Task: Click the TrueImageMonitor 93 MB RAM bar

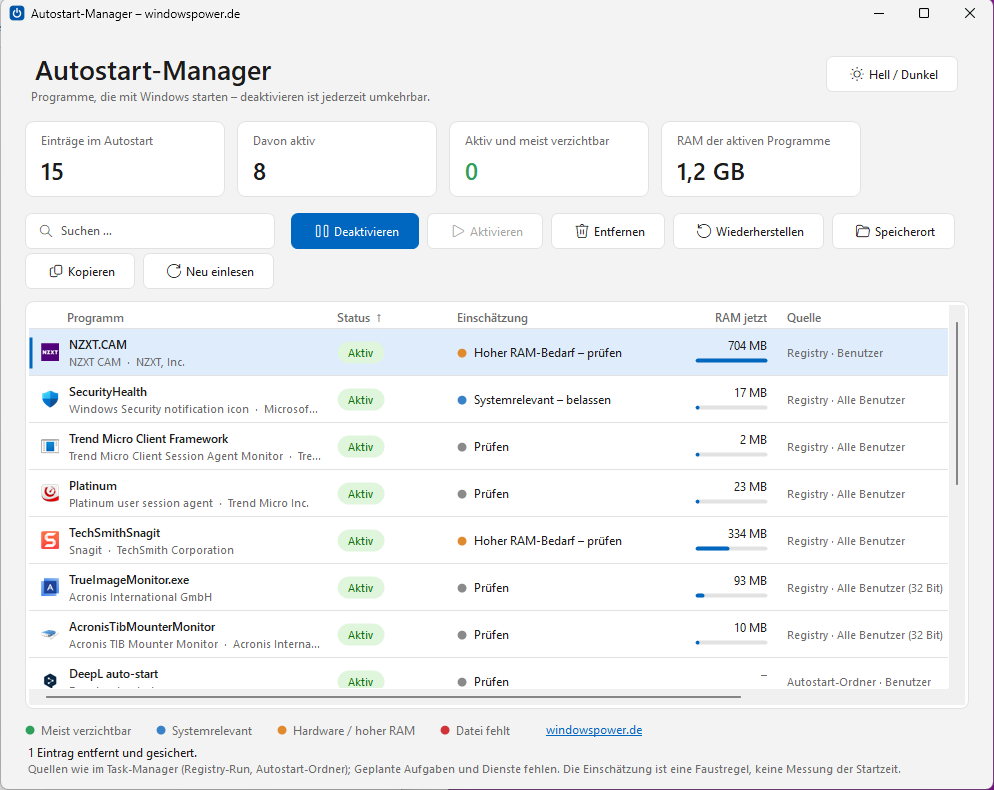Action: [x=731, y=595]
